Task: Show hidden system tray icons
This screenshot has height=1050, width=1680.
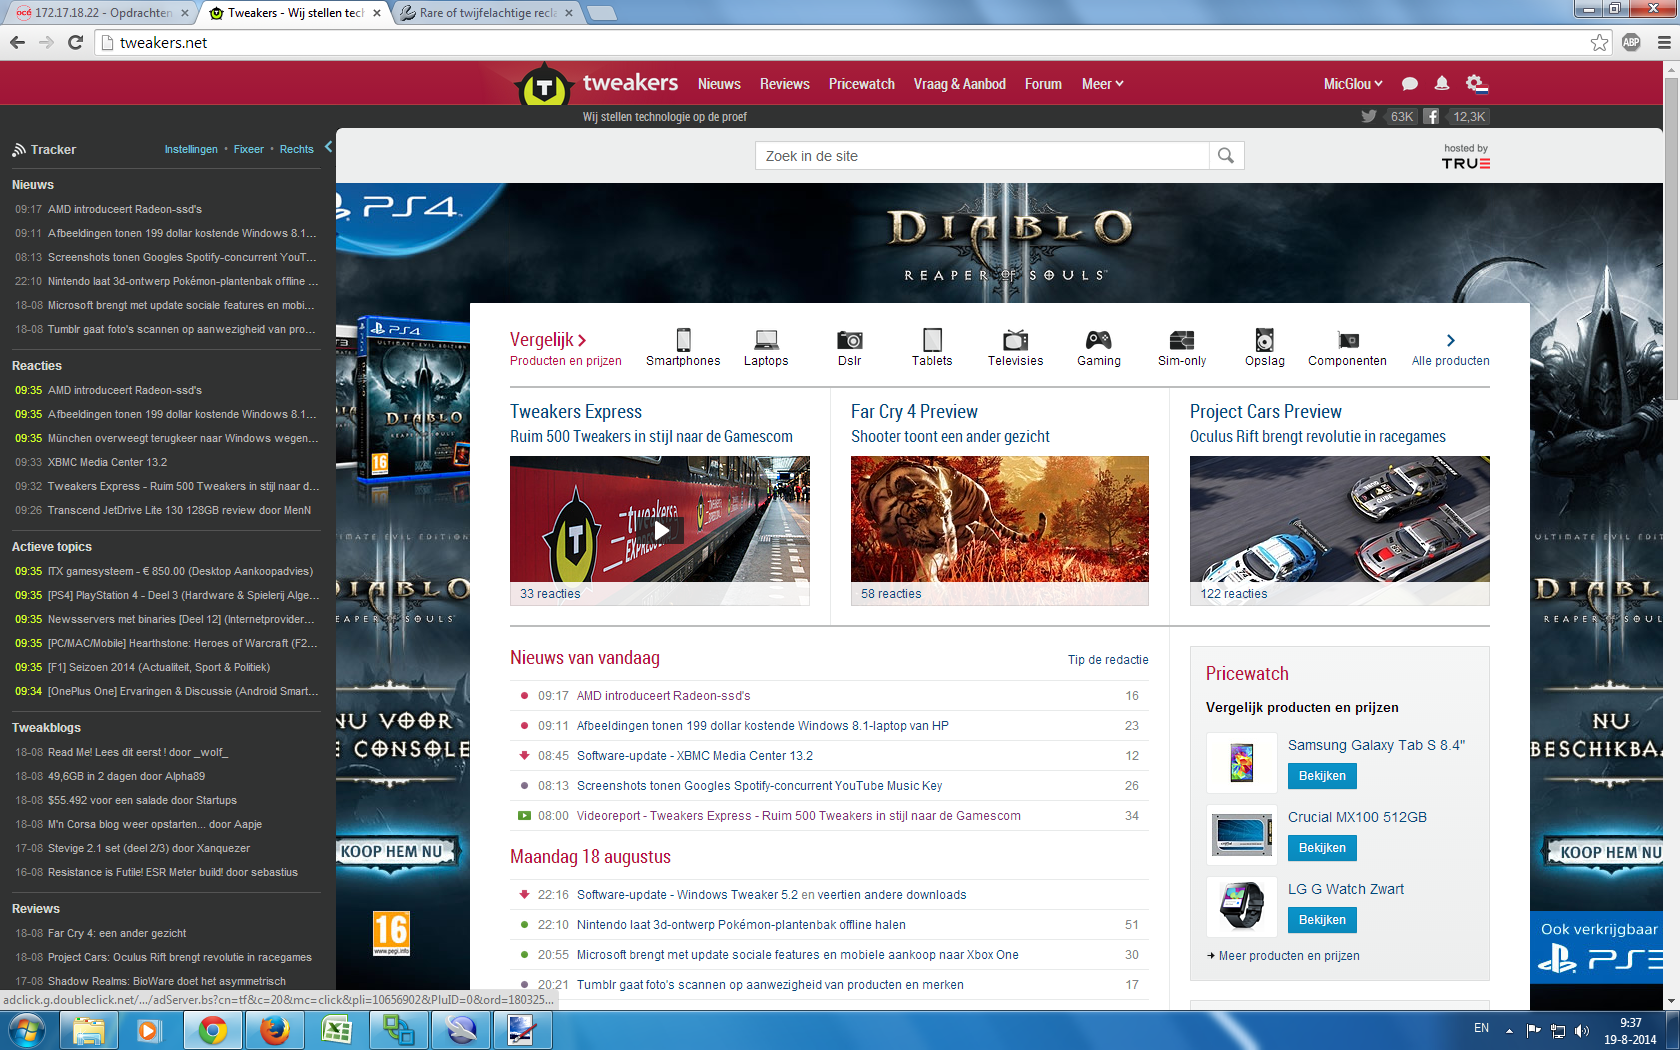Action: [1509, 1030]
